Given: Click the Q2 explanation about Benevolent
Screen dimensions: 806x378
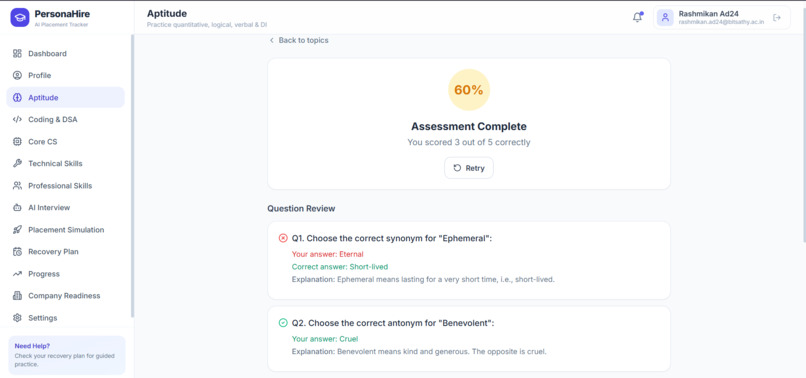Looking at the screenshot, I should coord(419,352).
